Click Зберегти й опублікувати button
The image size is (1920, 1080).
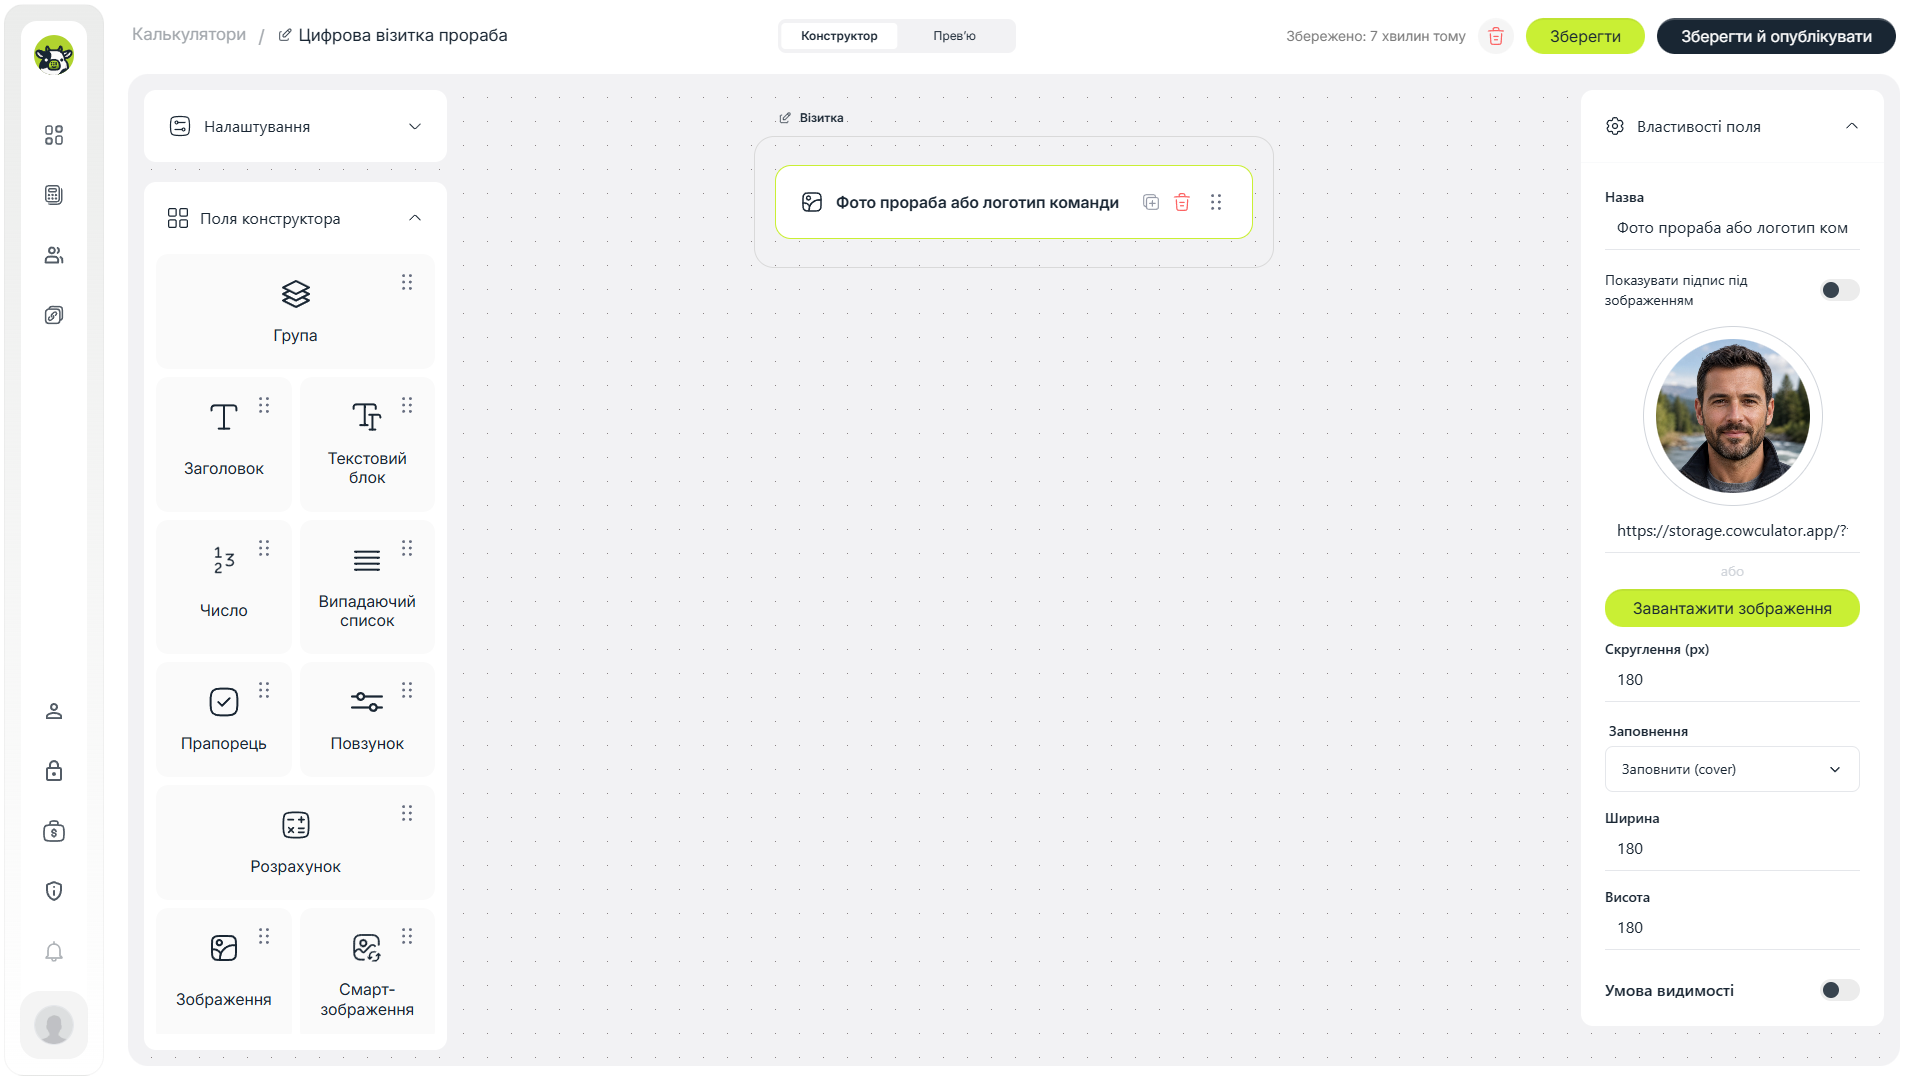[x=1776, y=36]
